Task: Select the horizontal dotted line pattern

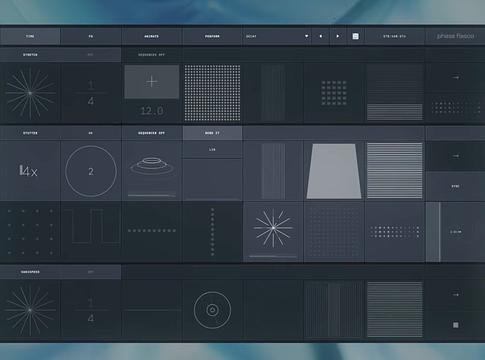Action: [x=152, y=230]
